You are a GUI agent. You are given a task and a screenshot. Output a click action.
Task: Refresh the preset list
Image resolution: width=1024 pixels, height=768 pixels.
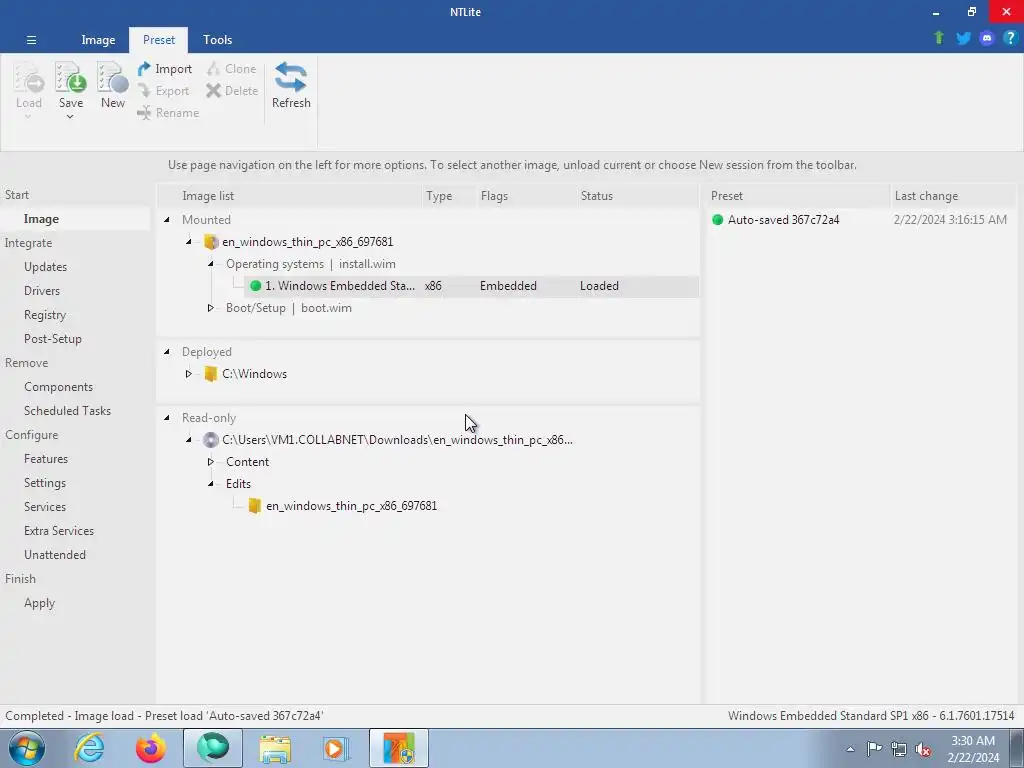click(x=291, y=85)
